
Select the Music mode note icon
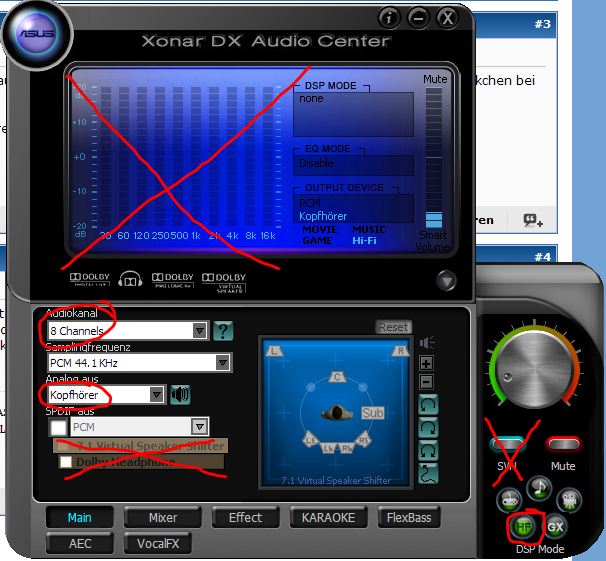[539, 488]
